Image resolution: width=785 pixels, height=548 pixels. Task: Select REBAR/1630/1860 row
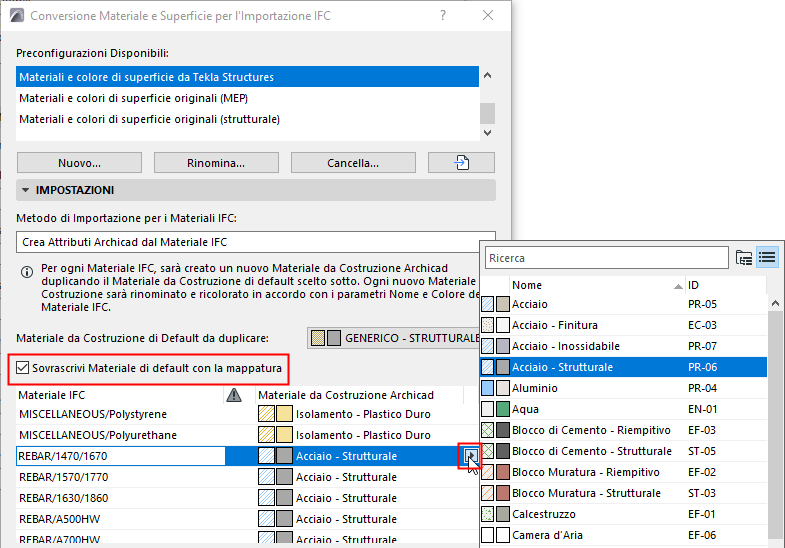click(247, 498)
